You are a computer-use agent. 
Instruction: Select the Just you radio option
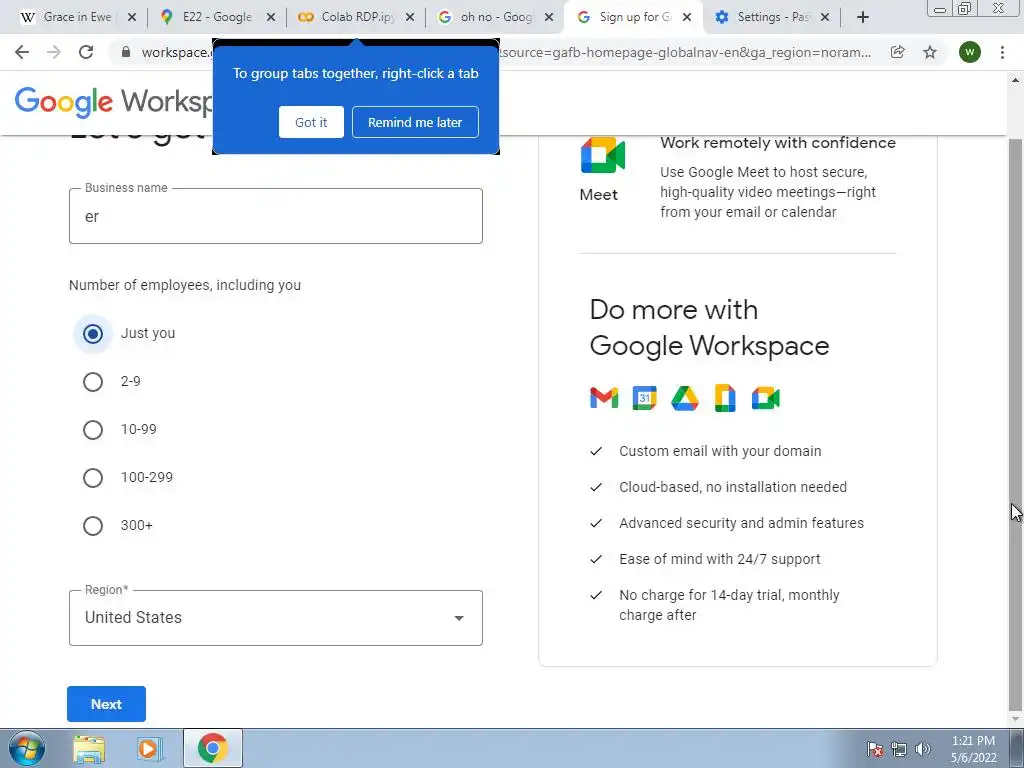(x=93, y=334)
